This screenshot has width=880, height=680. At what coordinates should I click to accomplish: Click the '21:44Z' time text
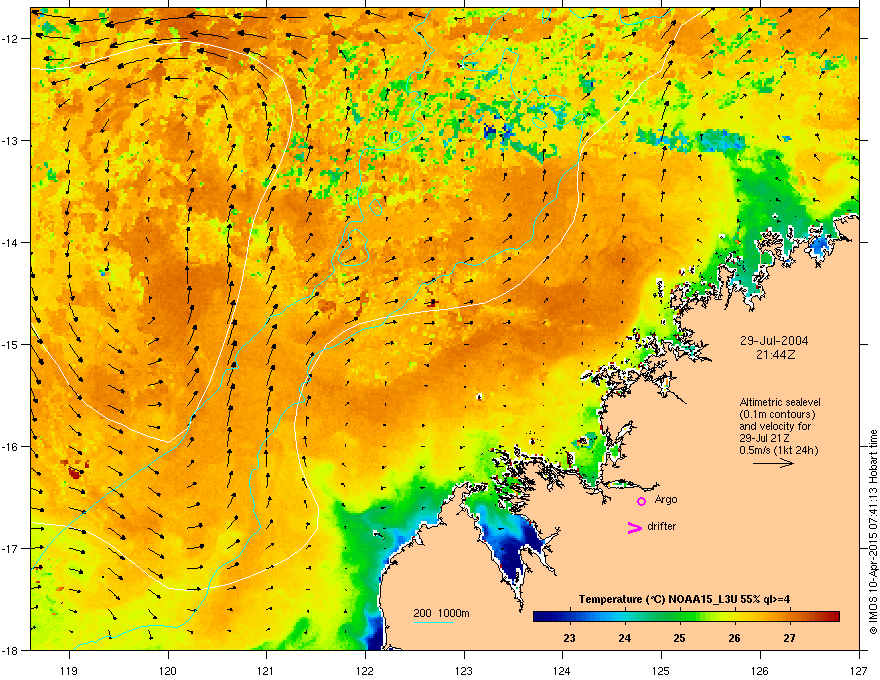(775, 355)
